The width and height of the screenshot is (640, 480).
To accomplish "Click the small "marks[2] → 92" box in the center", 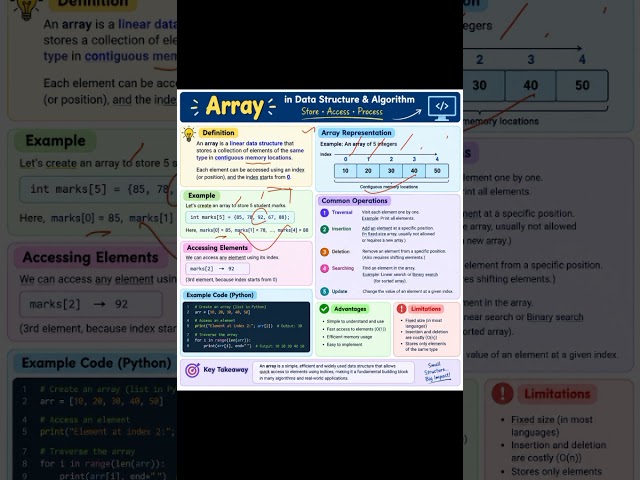I will point(217,269).
